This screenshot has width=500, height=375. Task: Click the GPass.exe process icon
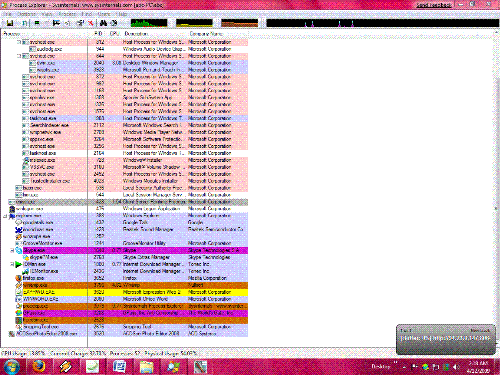pos(19,313)
